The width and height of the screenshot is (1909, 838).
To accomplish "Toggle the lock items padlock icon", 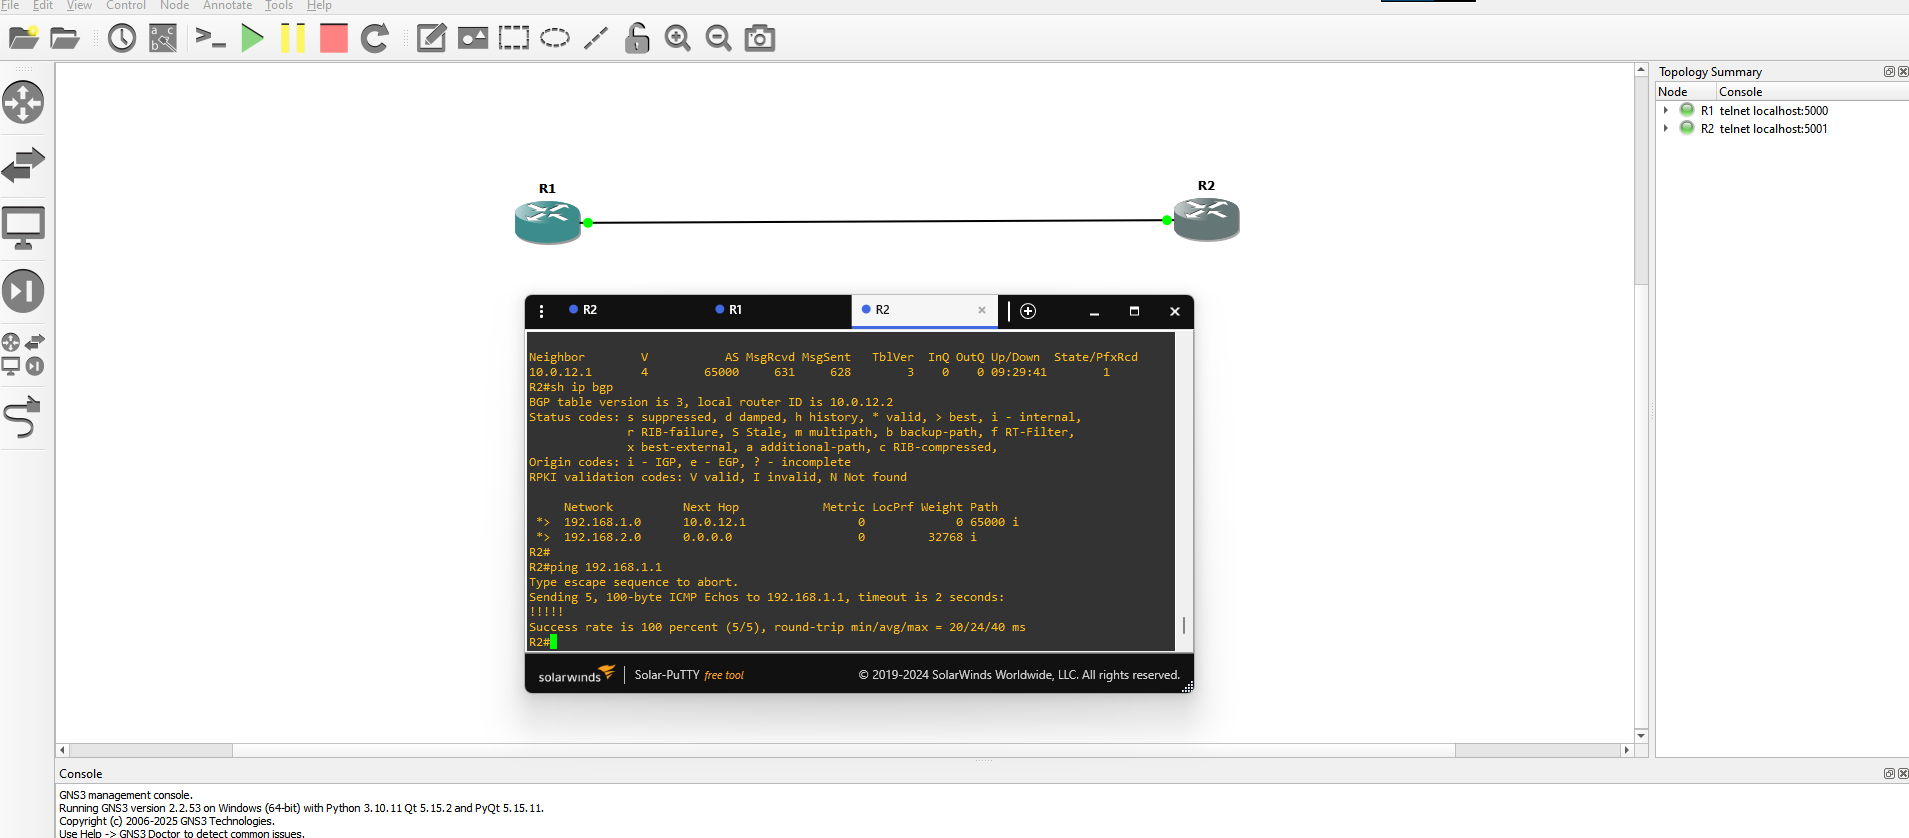I will (x=637, y=38).
